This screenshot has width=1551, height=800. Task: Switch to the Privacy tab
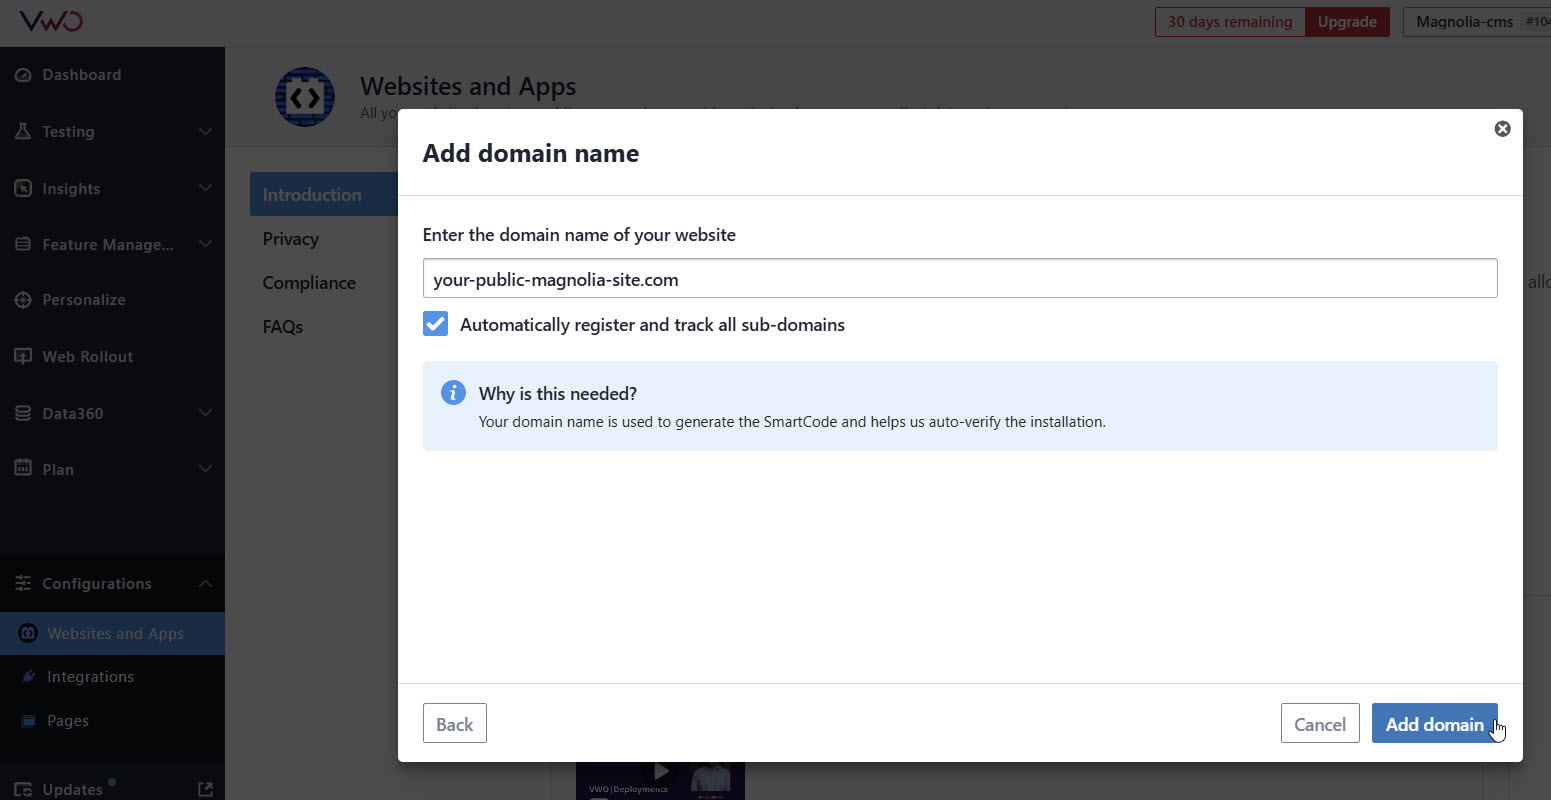[x=291, y=239]
